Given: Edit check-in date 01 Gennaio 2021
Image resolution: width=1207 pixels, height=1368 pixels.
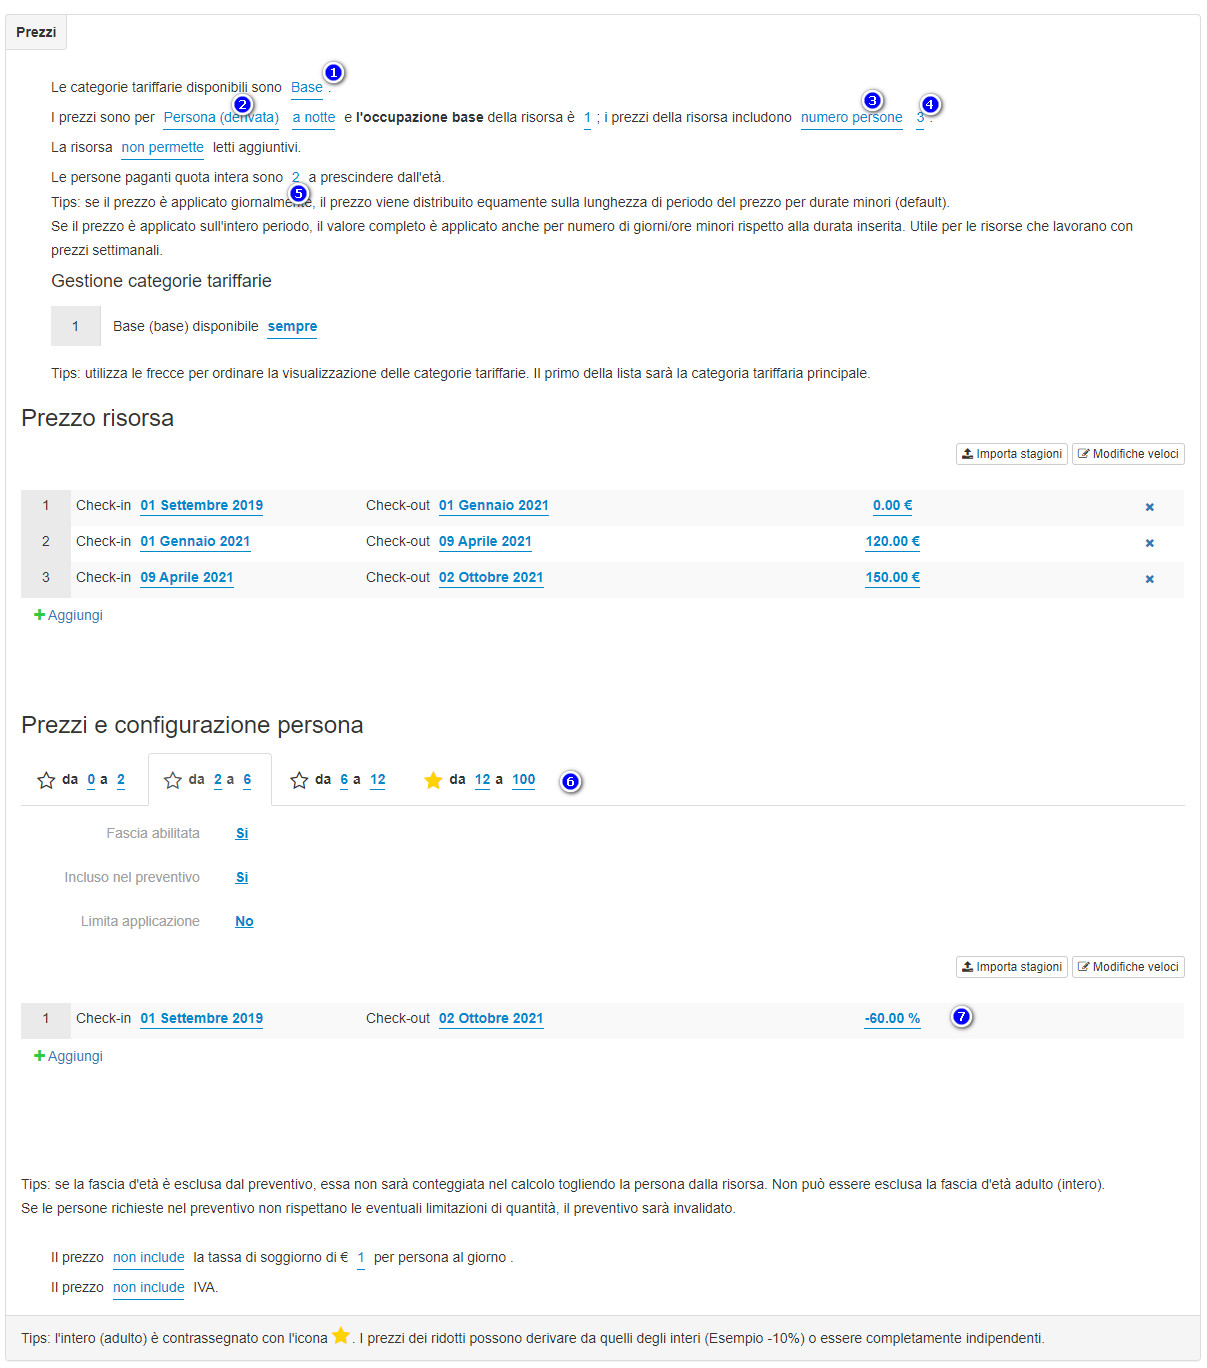Looking at the screenshot, I should pyautogui.click(x=195, y=541).
